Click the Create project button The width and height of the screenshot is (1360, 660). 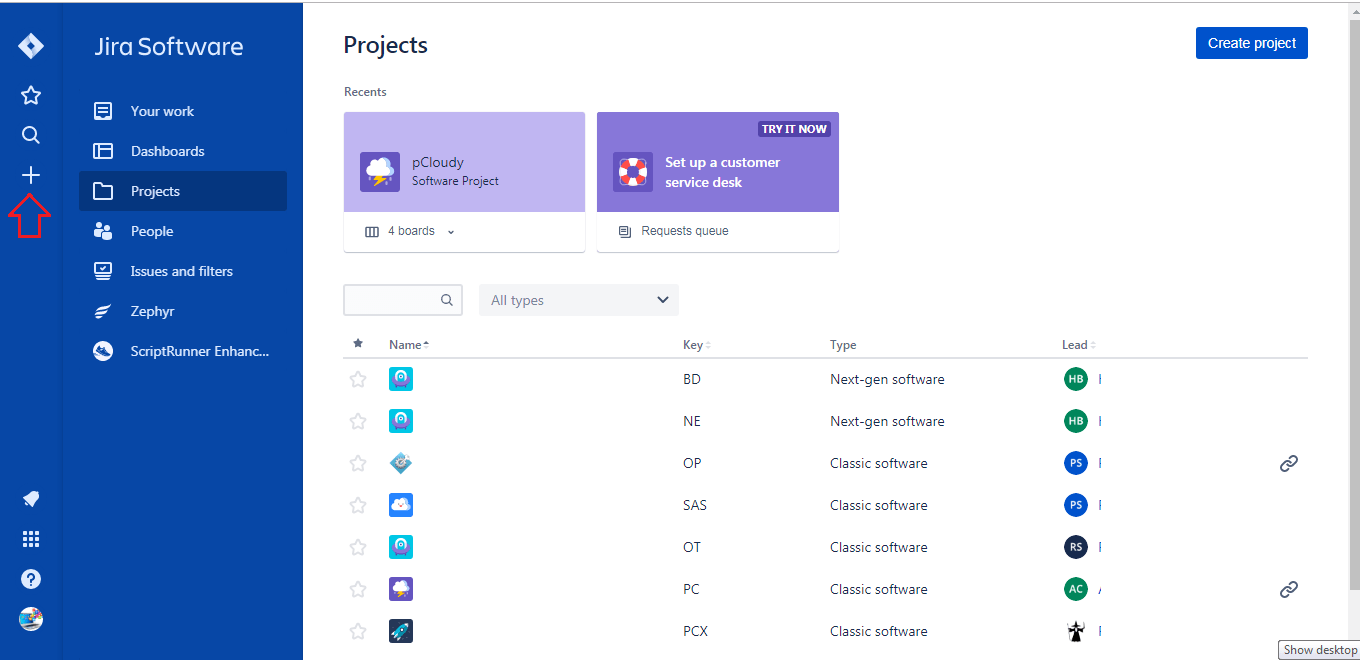[x=1251, y=43]
